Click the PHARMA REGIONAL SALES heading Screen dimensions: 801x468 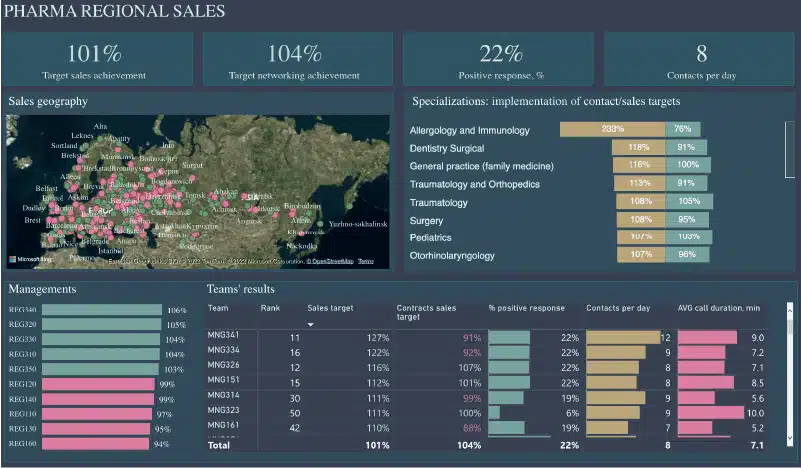click(x=114, y=11)
